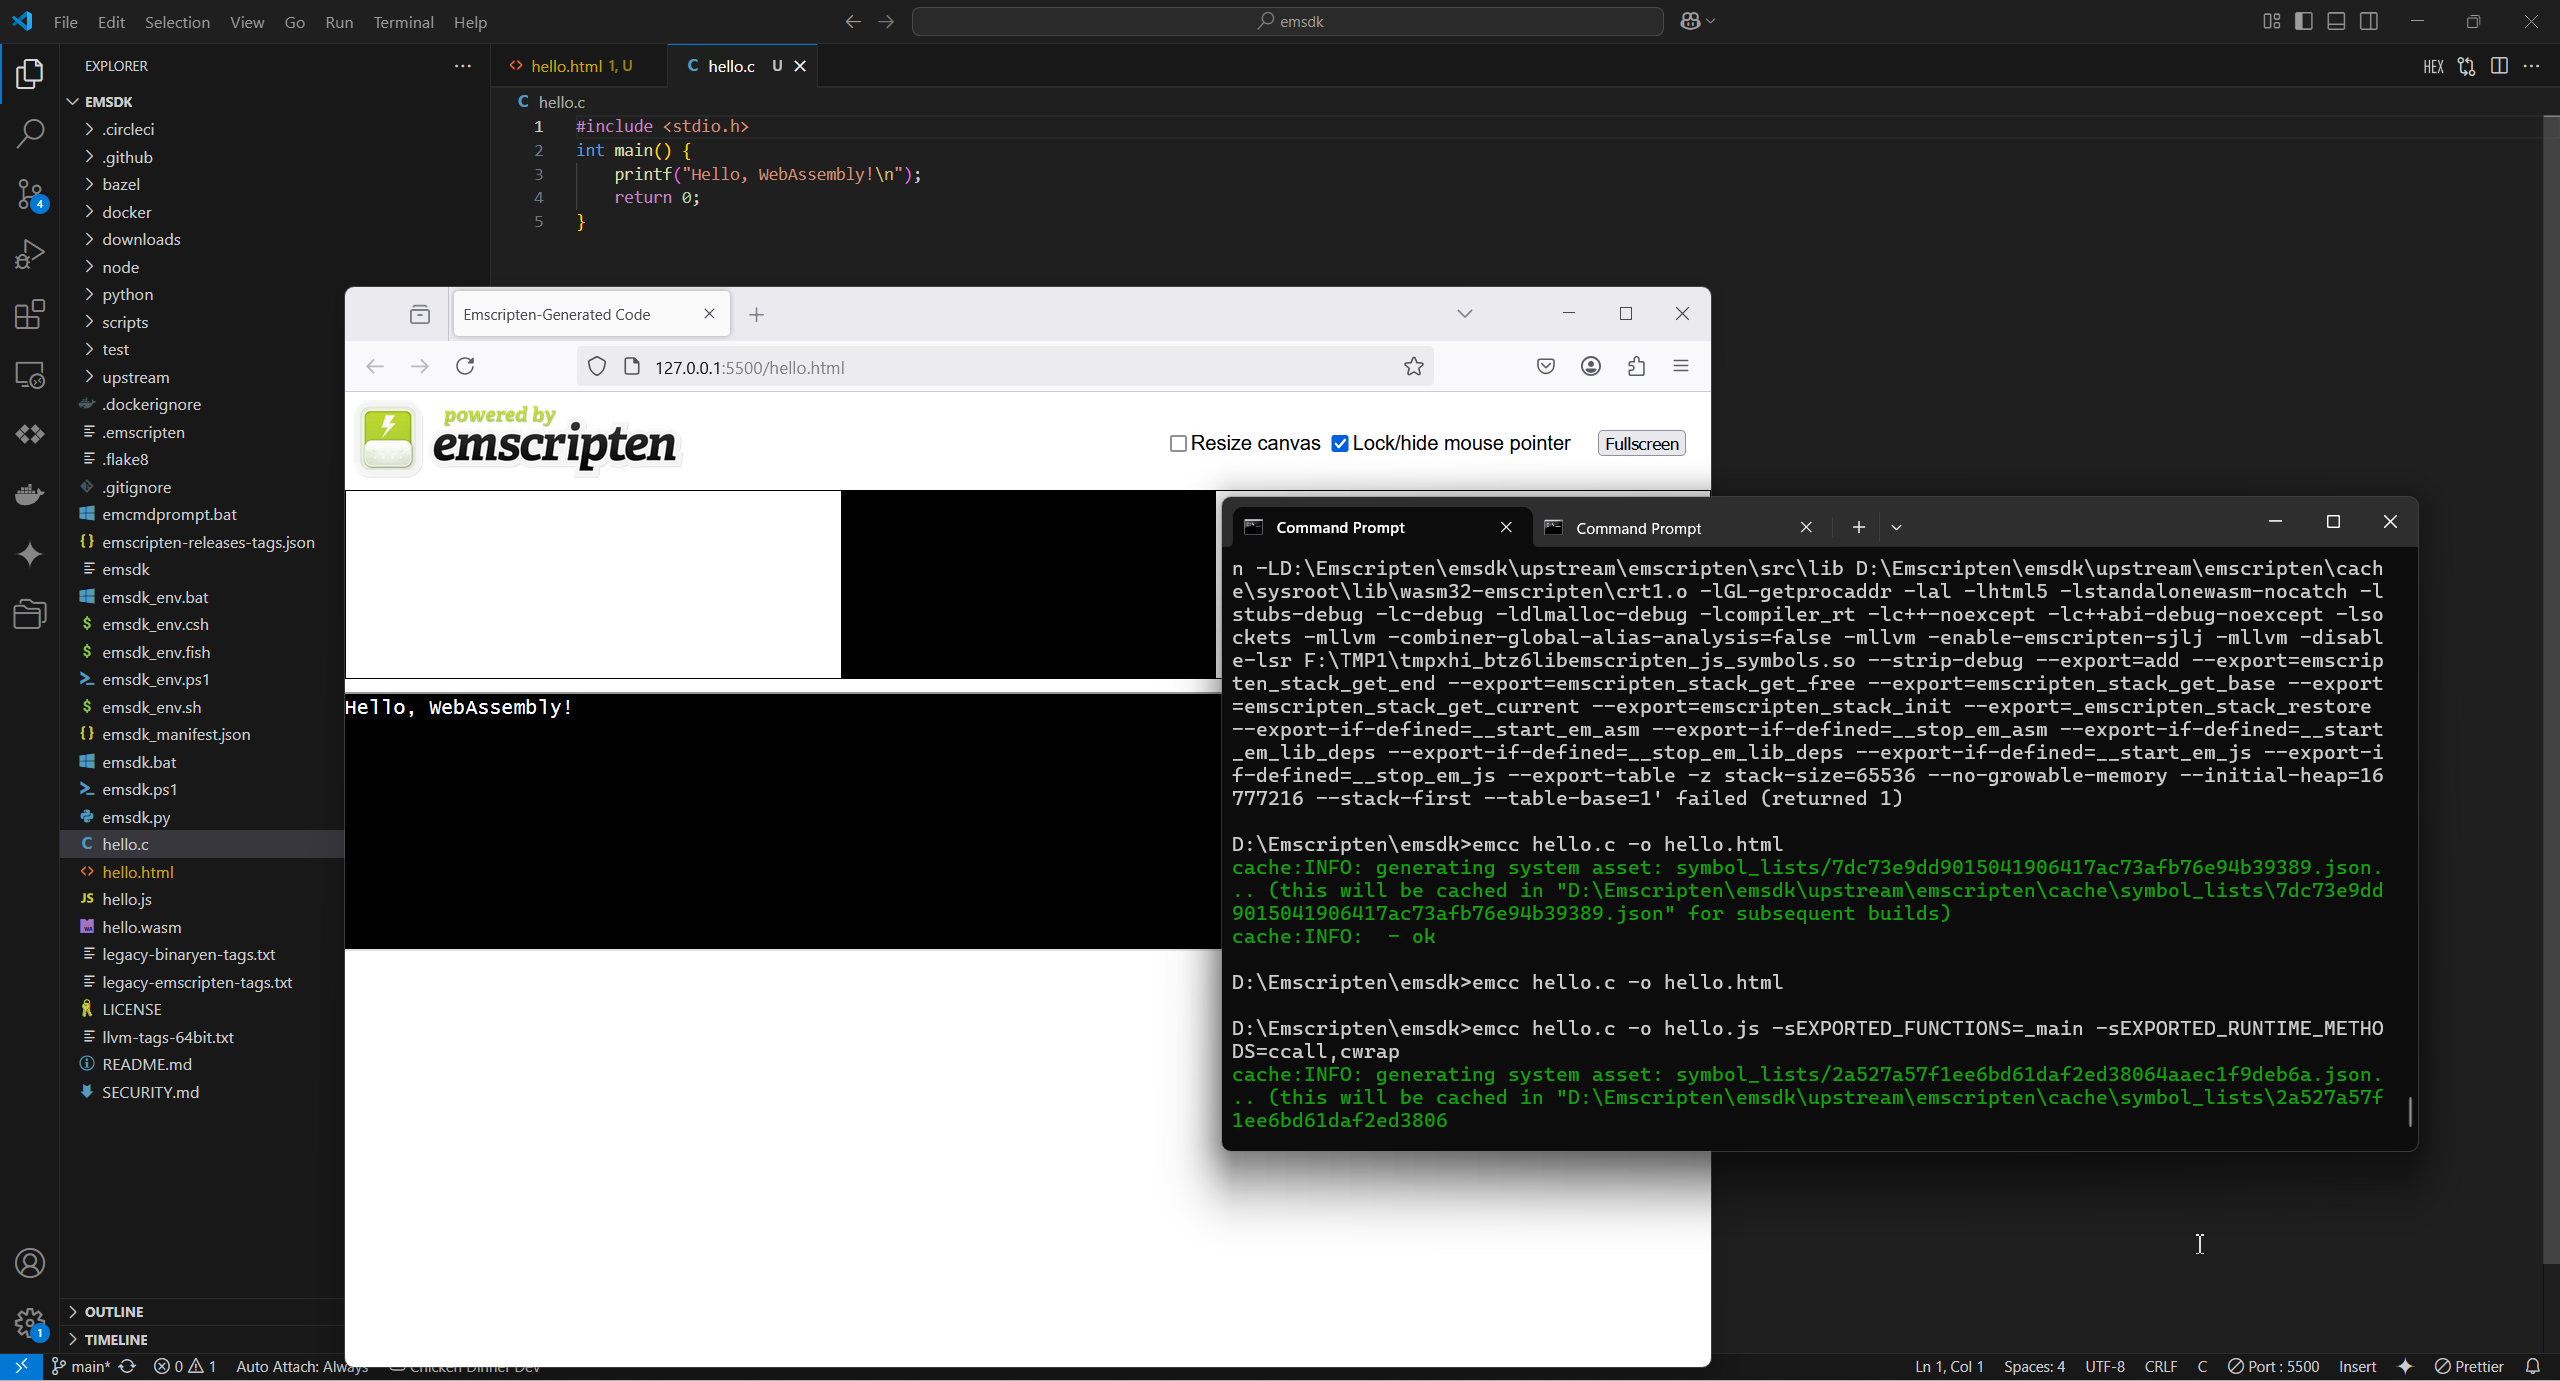Expand the OUTLINE section

[x=114, y=1312]
